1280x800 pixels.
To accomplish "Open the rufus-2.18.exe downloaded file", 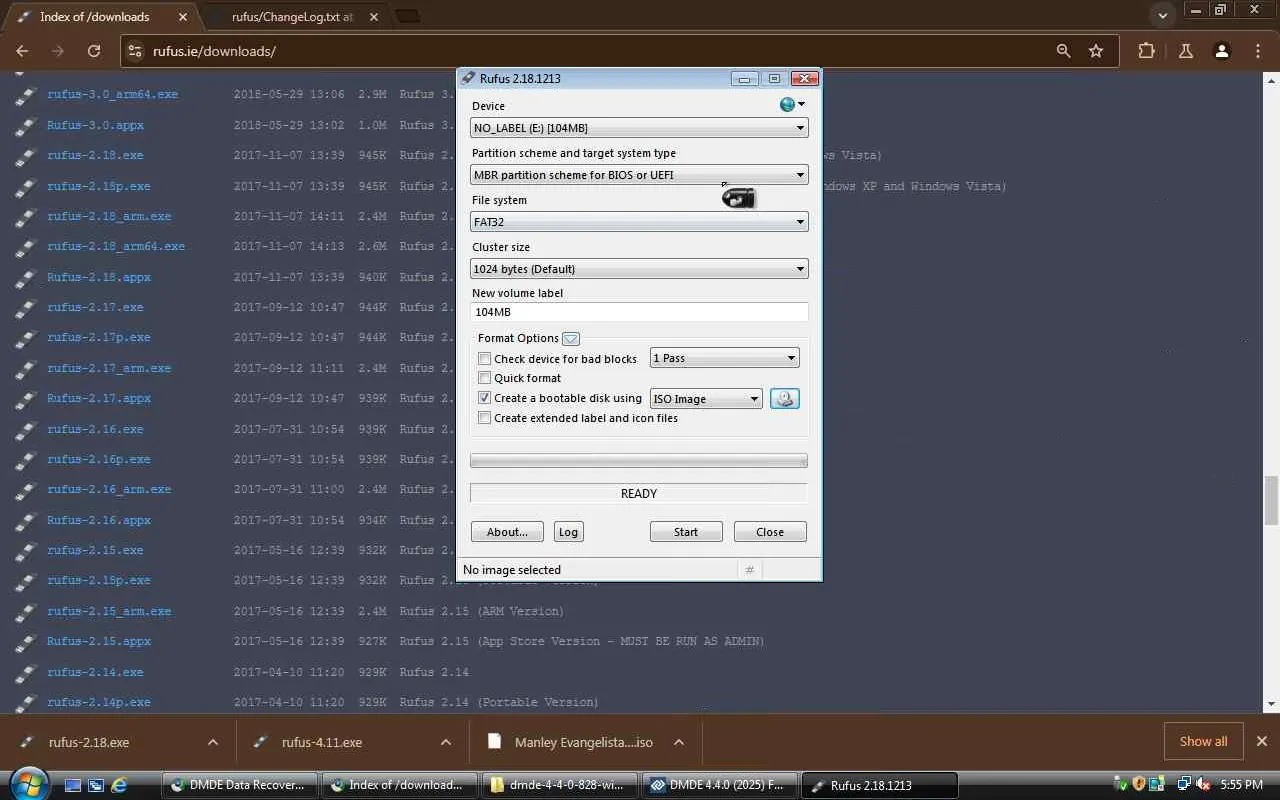I will click(89, 742).
